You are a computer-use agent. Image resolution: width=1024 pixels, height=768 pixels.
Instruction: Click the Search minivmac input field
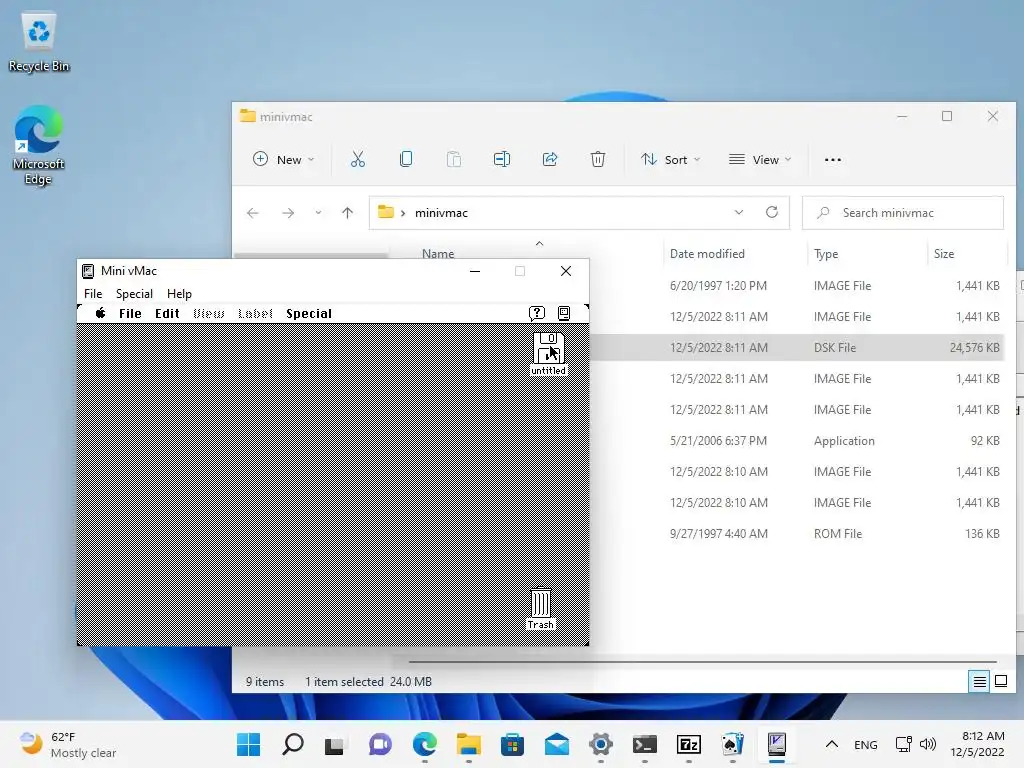tap(903, 213)
